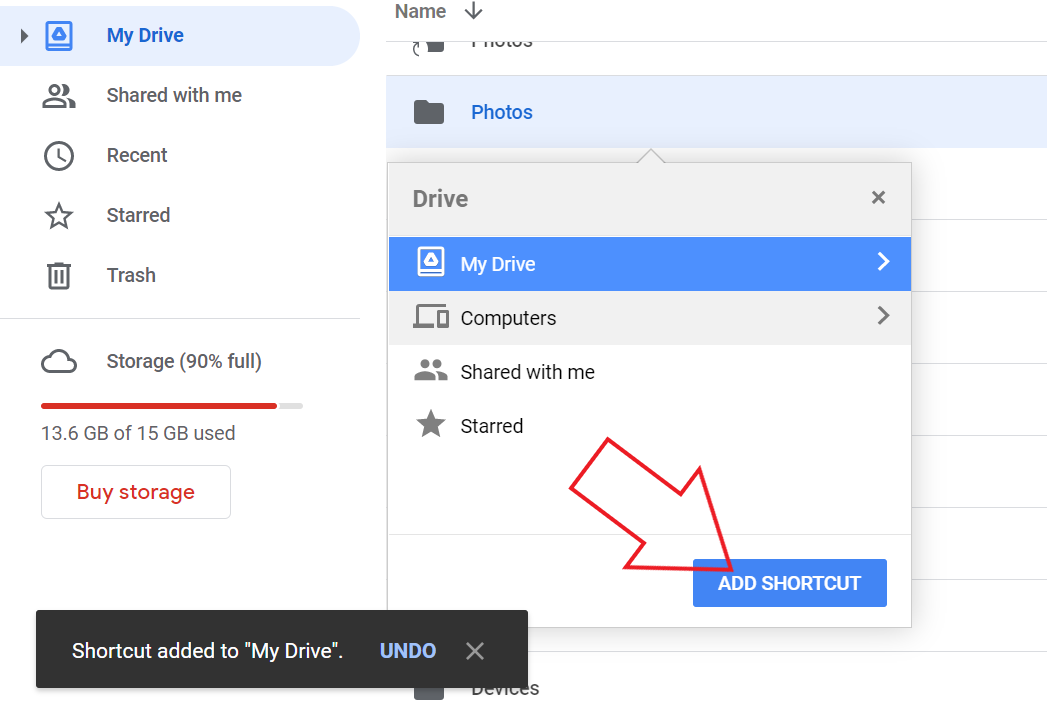Select the highlighted Photos folder row
The image size is (1047, 703).
[x=716, y=111]
